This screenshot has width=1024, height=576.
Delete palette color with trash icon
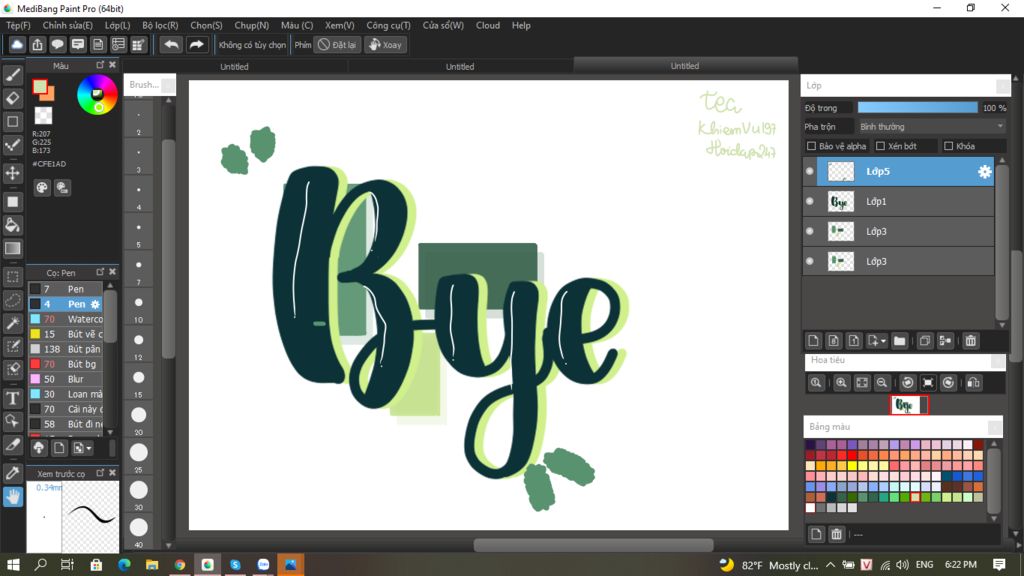pyautogui.click(x=837, y=534)
